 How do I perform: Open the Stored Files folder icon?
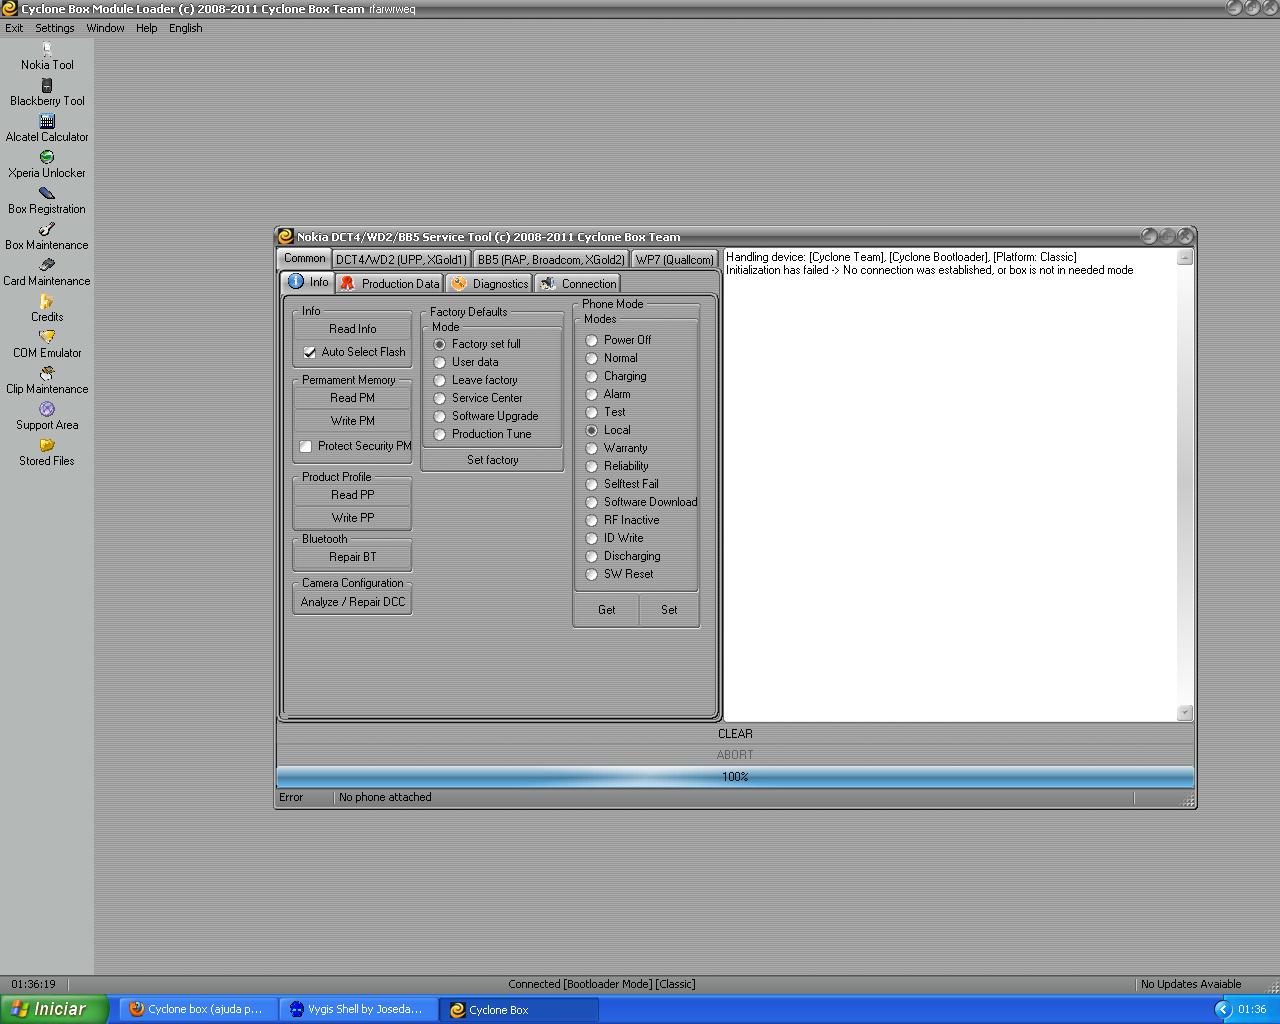47,446
